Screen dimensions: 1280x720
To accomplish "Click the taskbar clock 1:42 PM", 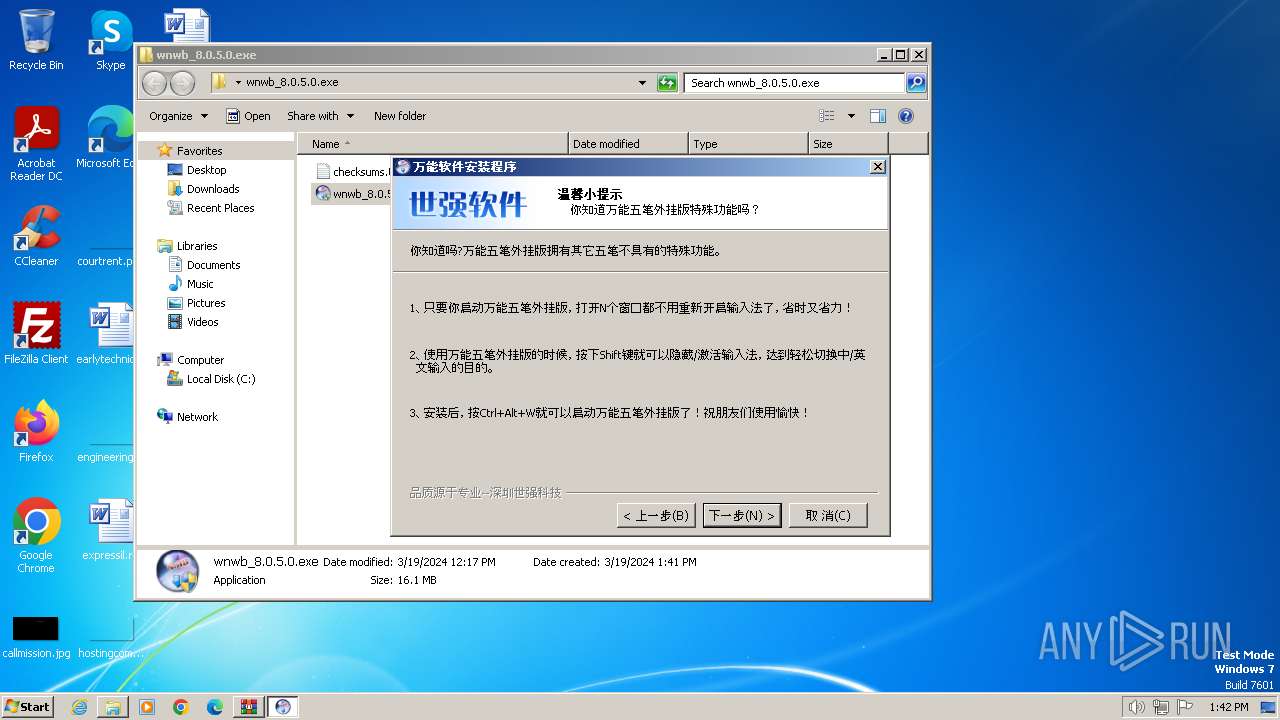I will pos(1228,707).
